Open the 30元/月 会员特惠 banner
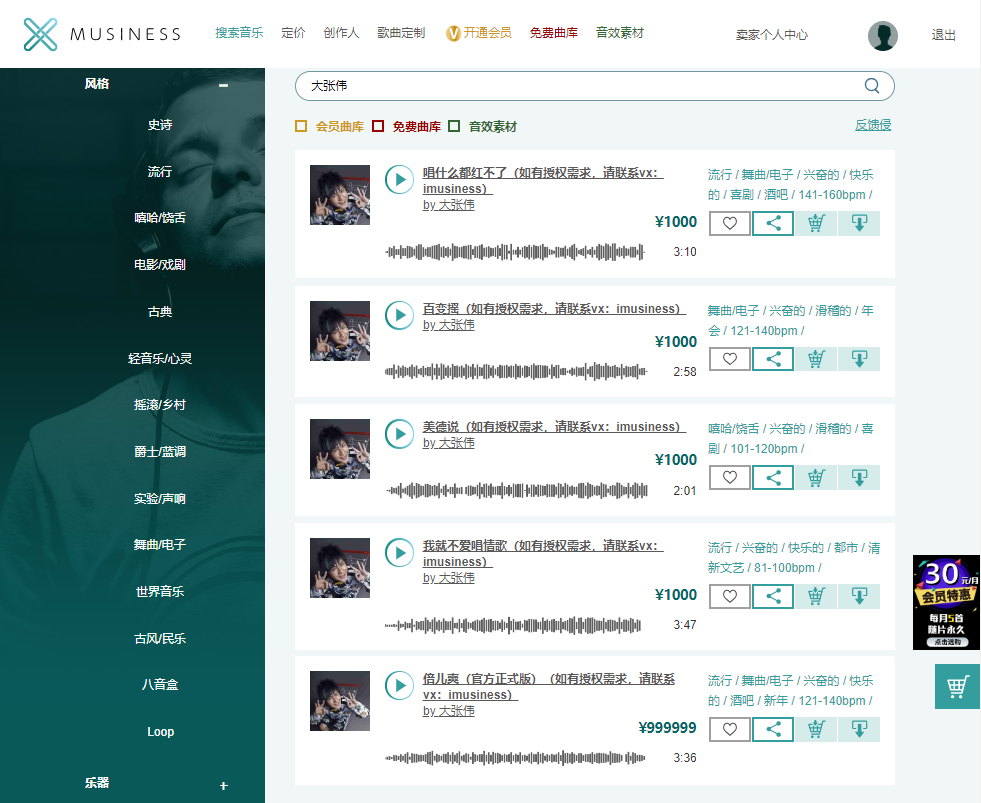 point(946,602)
